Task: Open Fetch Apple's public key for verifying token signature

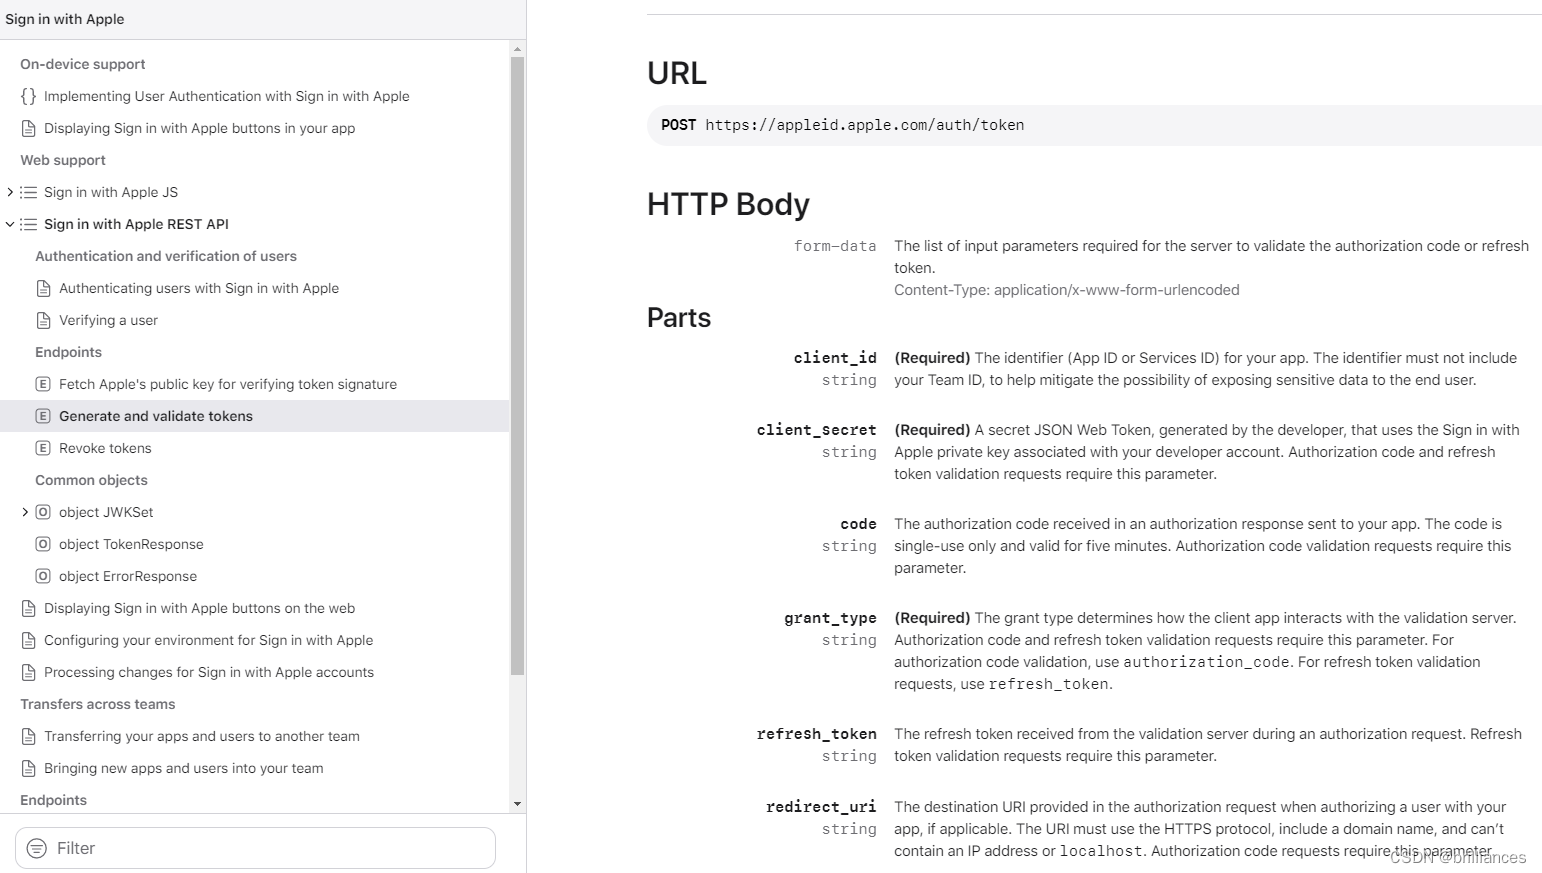Action: (x=228, y=384)
